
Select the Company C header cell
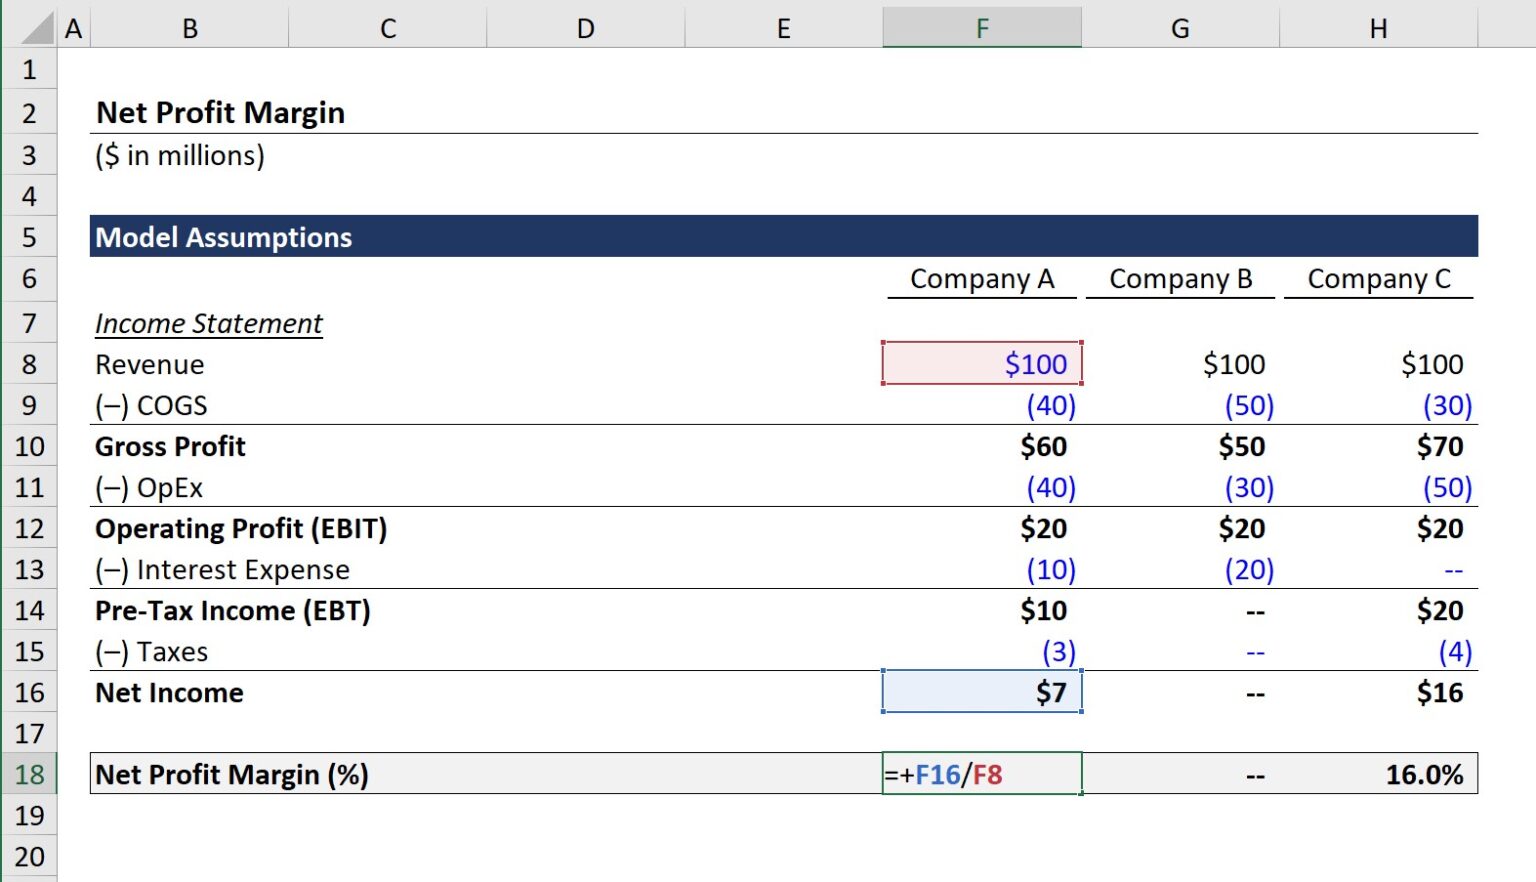[x=1379, y=279]
